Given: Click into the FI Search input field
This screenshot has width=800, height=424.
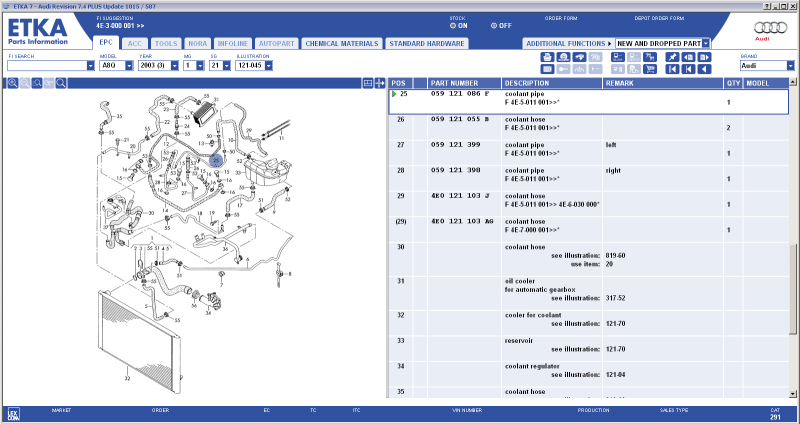Looking at the screenshot, I should point(46,66).
